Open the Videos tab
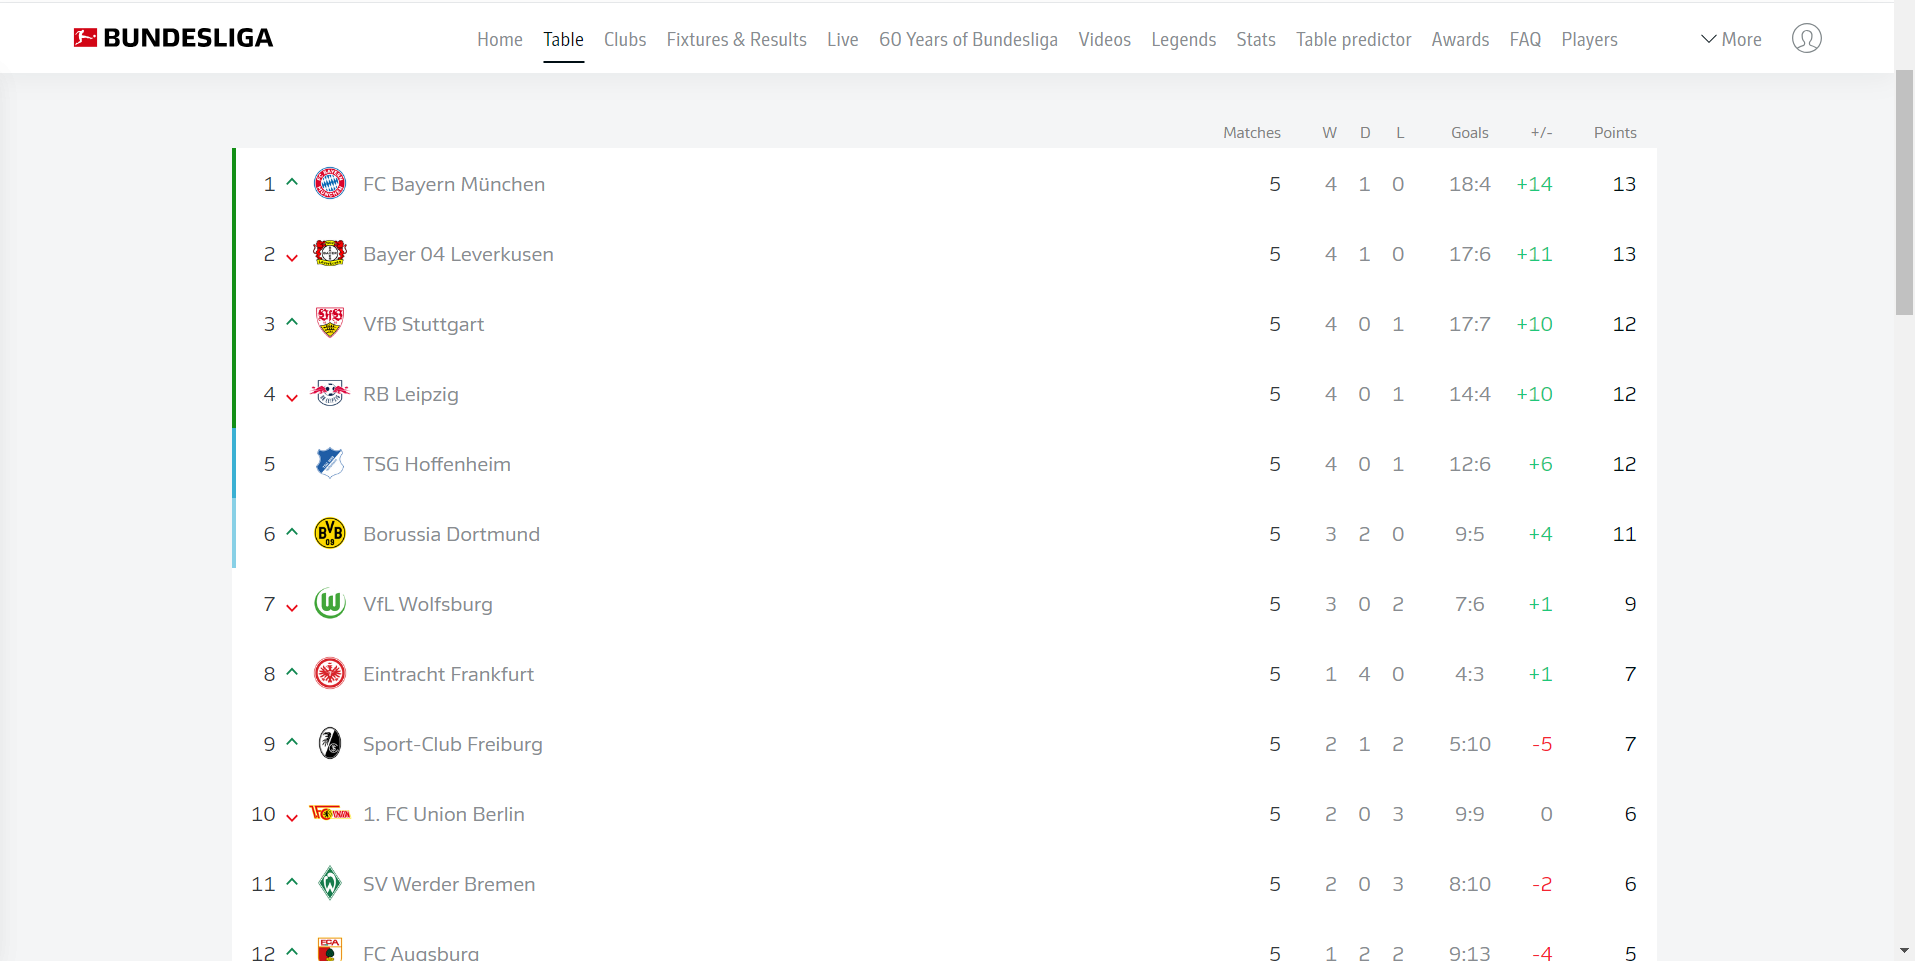This screenshot has height=961, width=1915. 1105,39
